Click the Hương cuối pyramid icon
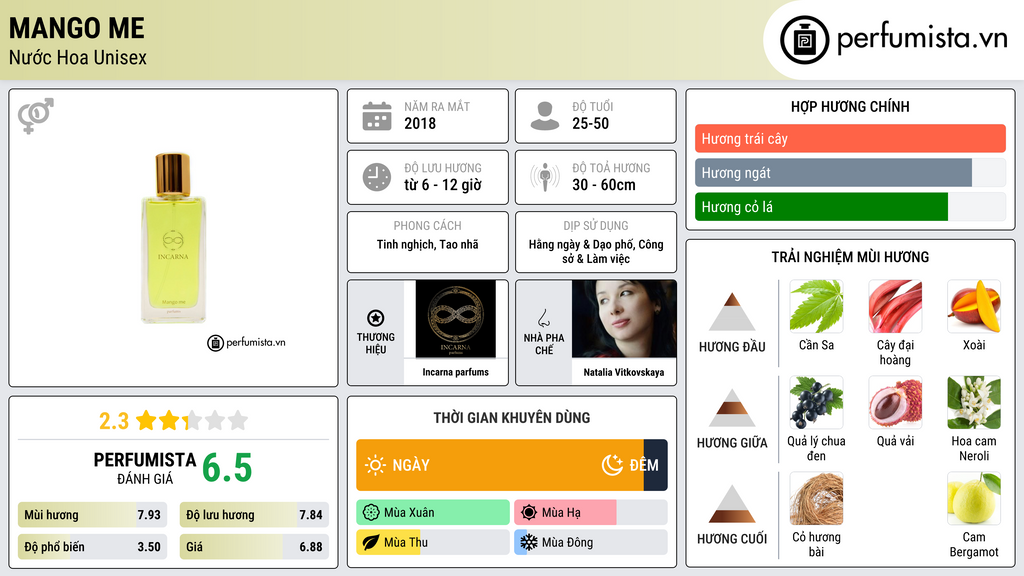 point(732,504)
